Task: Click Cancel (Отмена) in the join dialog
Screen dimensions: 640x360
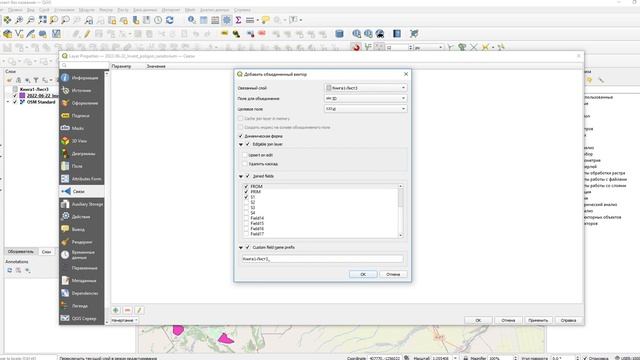Action: point(393,274)
